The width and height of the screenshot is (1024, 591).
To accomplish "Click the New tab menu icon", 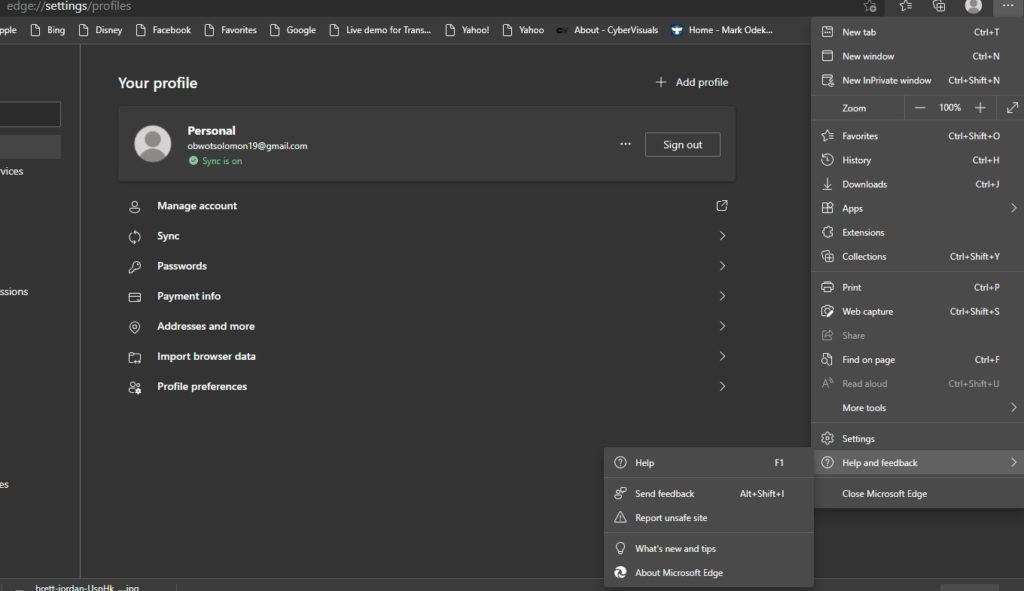I will tap(827, 32).
